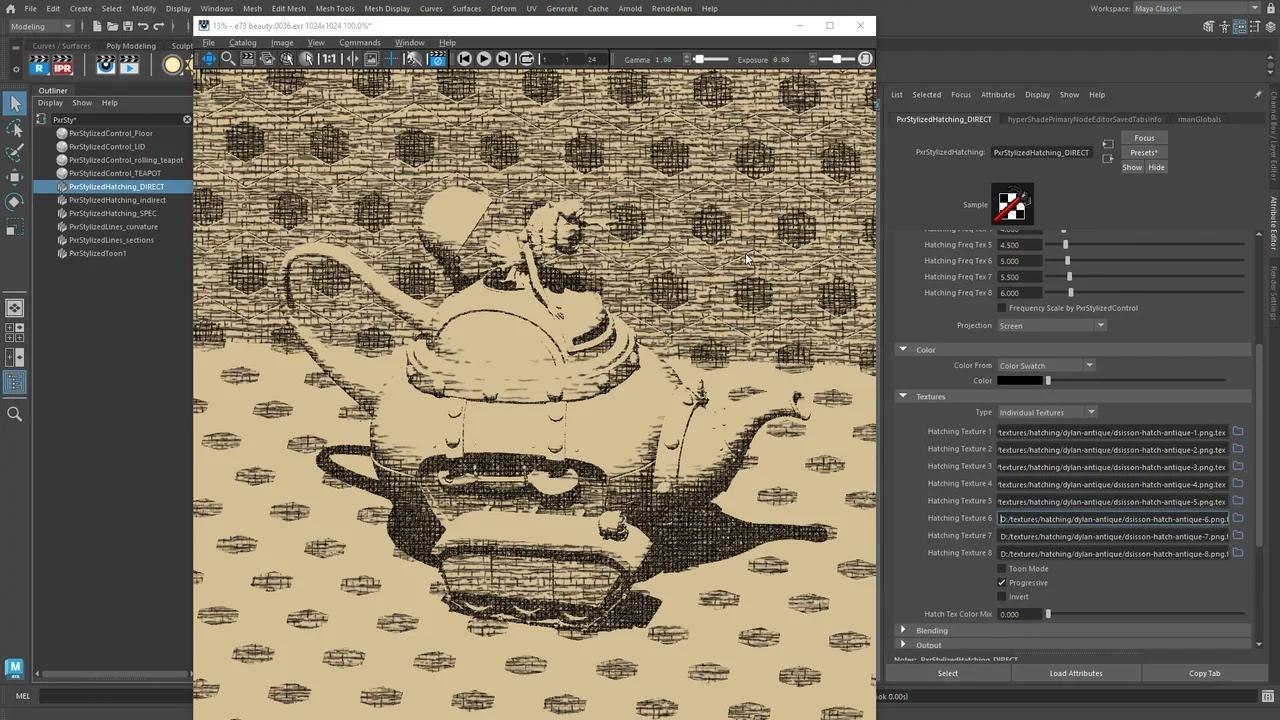Select the pan arrows tool in render view
This screenshot has height=720, width=1280.
coord(209,59)
